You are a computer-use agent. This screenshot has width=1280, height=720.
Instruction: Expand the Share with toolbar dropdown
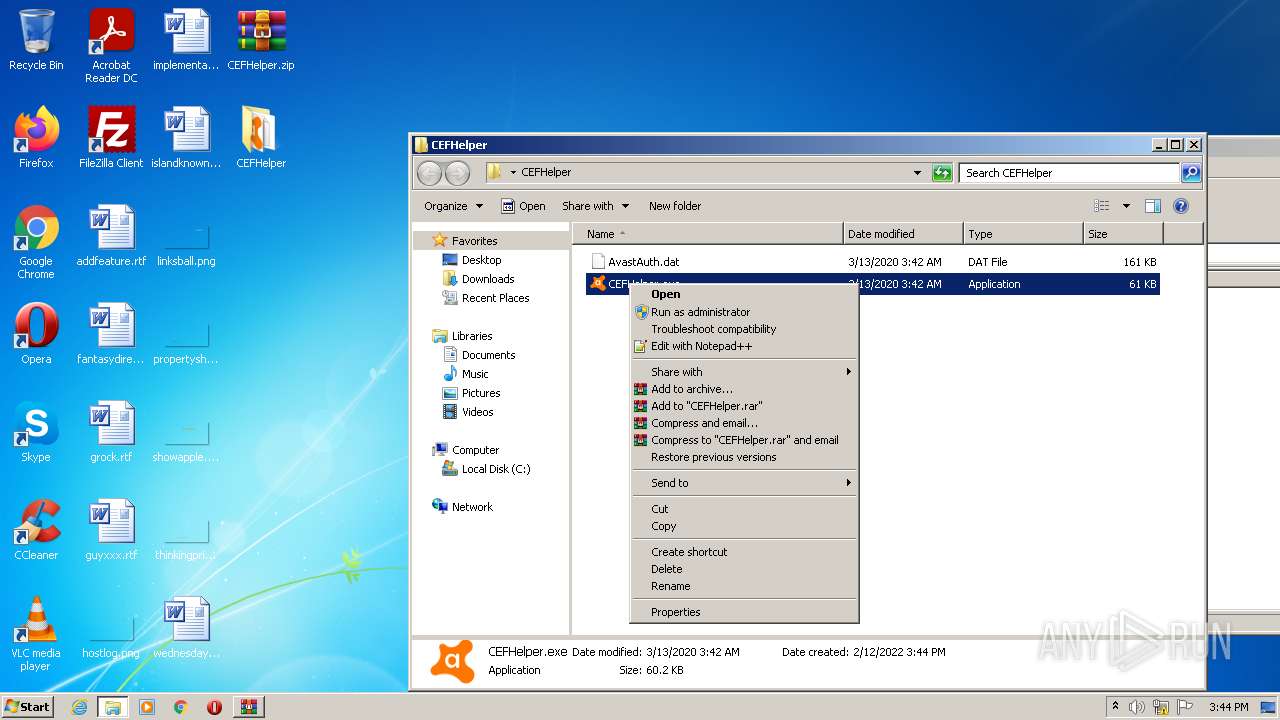click(x=596, y=206)
